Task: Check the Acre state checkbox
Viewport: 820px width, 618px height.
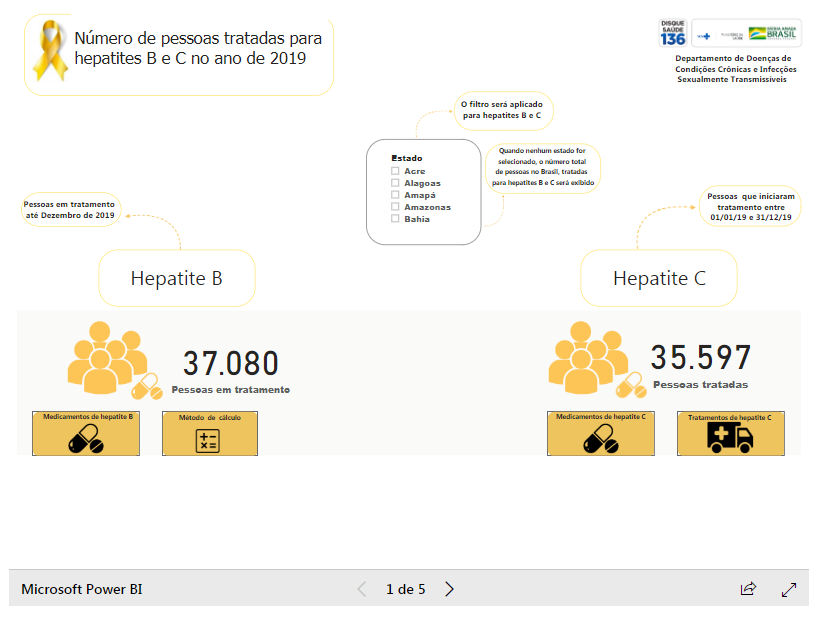Action: (x=394, y=171)
